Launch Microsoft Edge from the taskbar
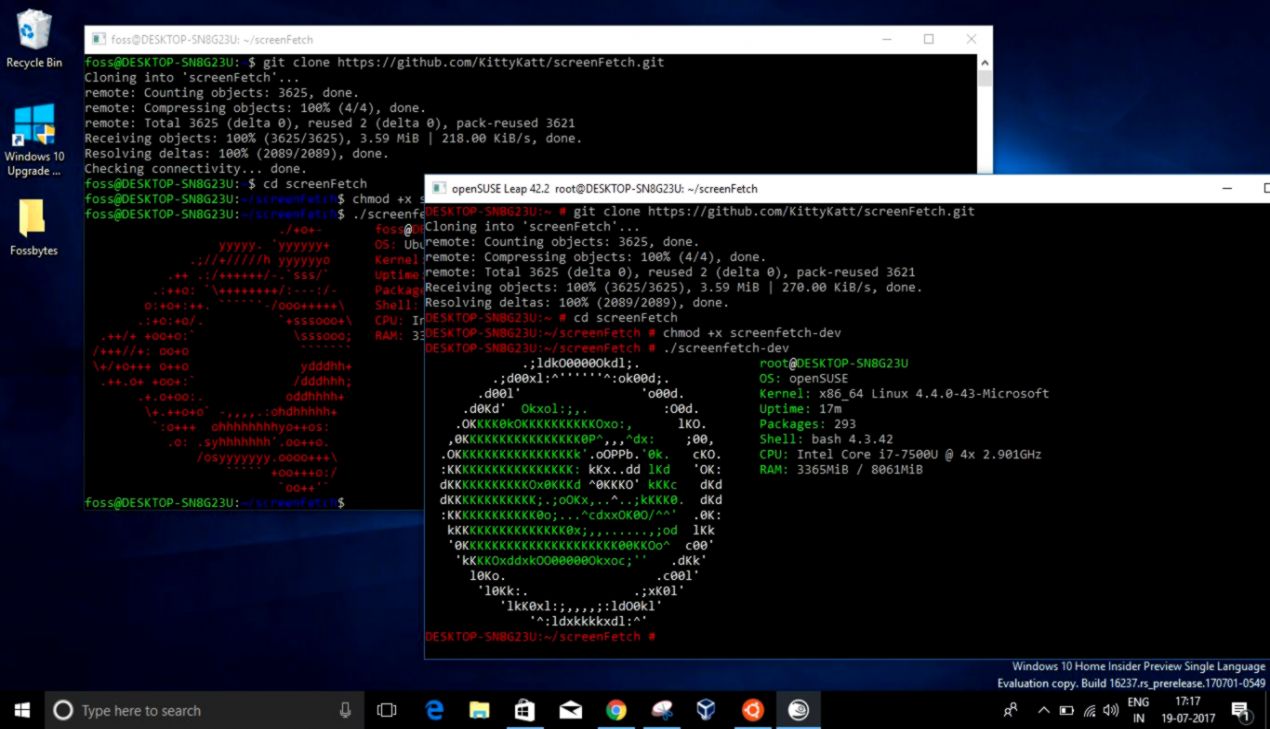The image size is (1270, 729). [434, 710]
